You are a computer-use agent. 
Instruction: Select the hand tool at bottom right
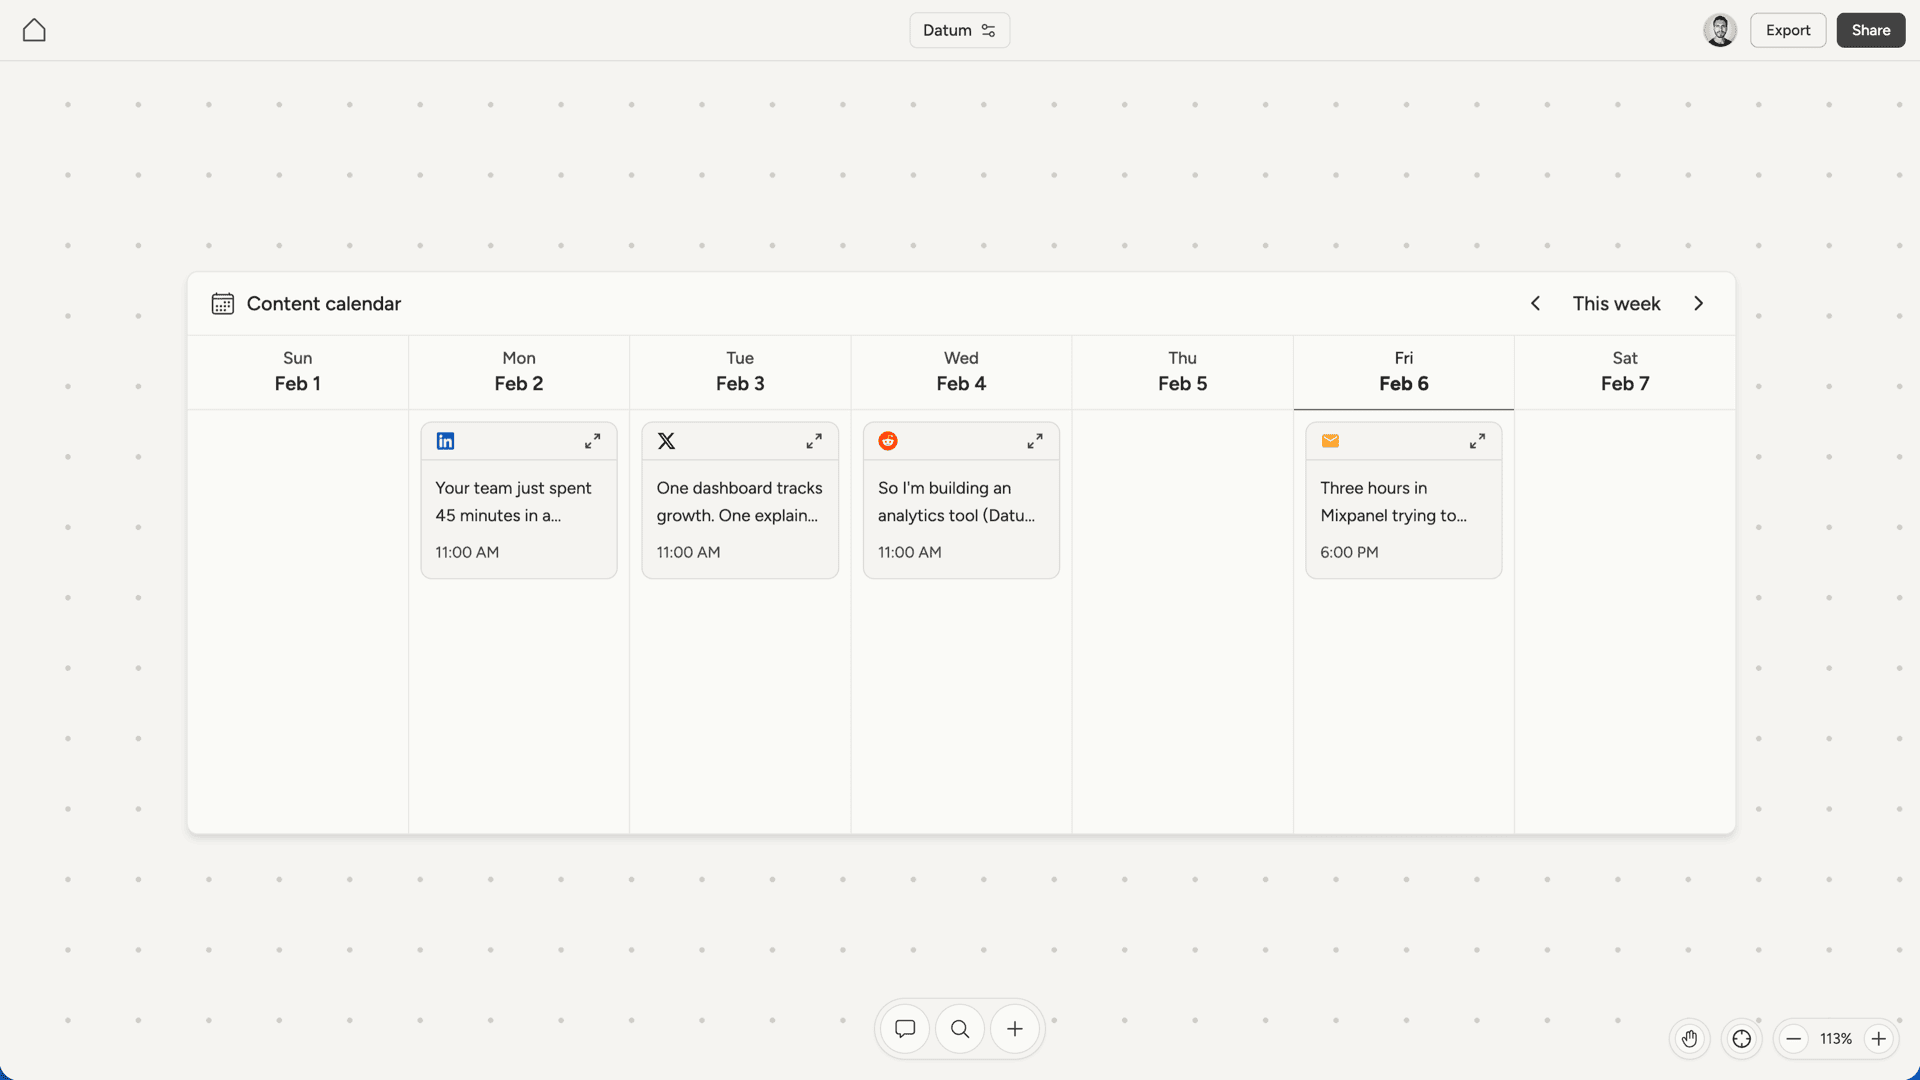point(1689,1038)
